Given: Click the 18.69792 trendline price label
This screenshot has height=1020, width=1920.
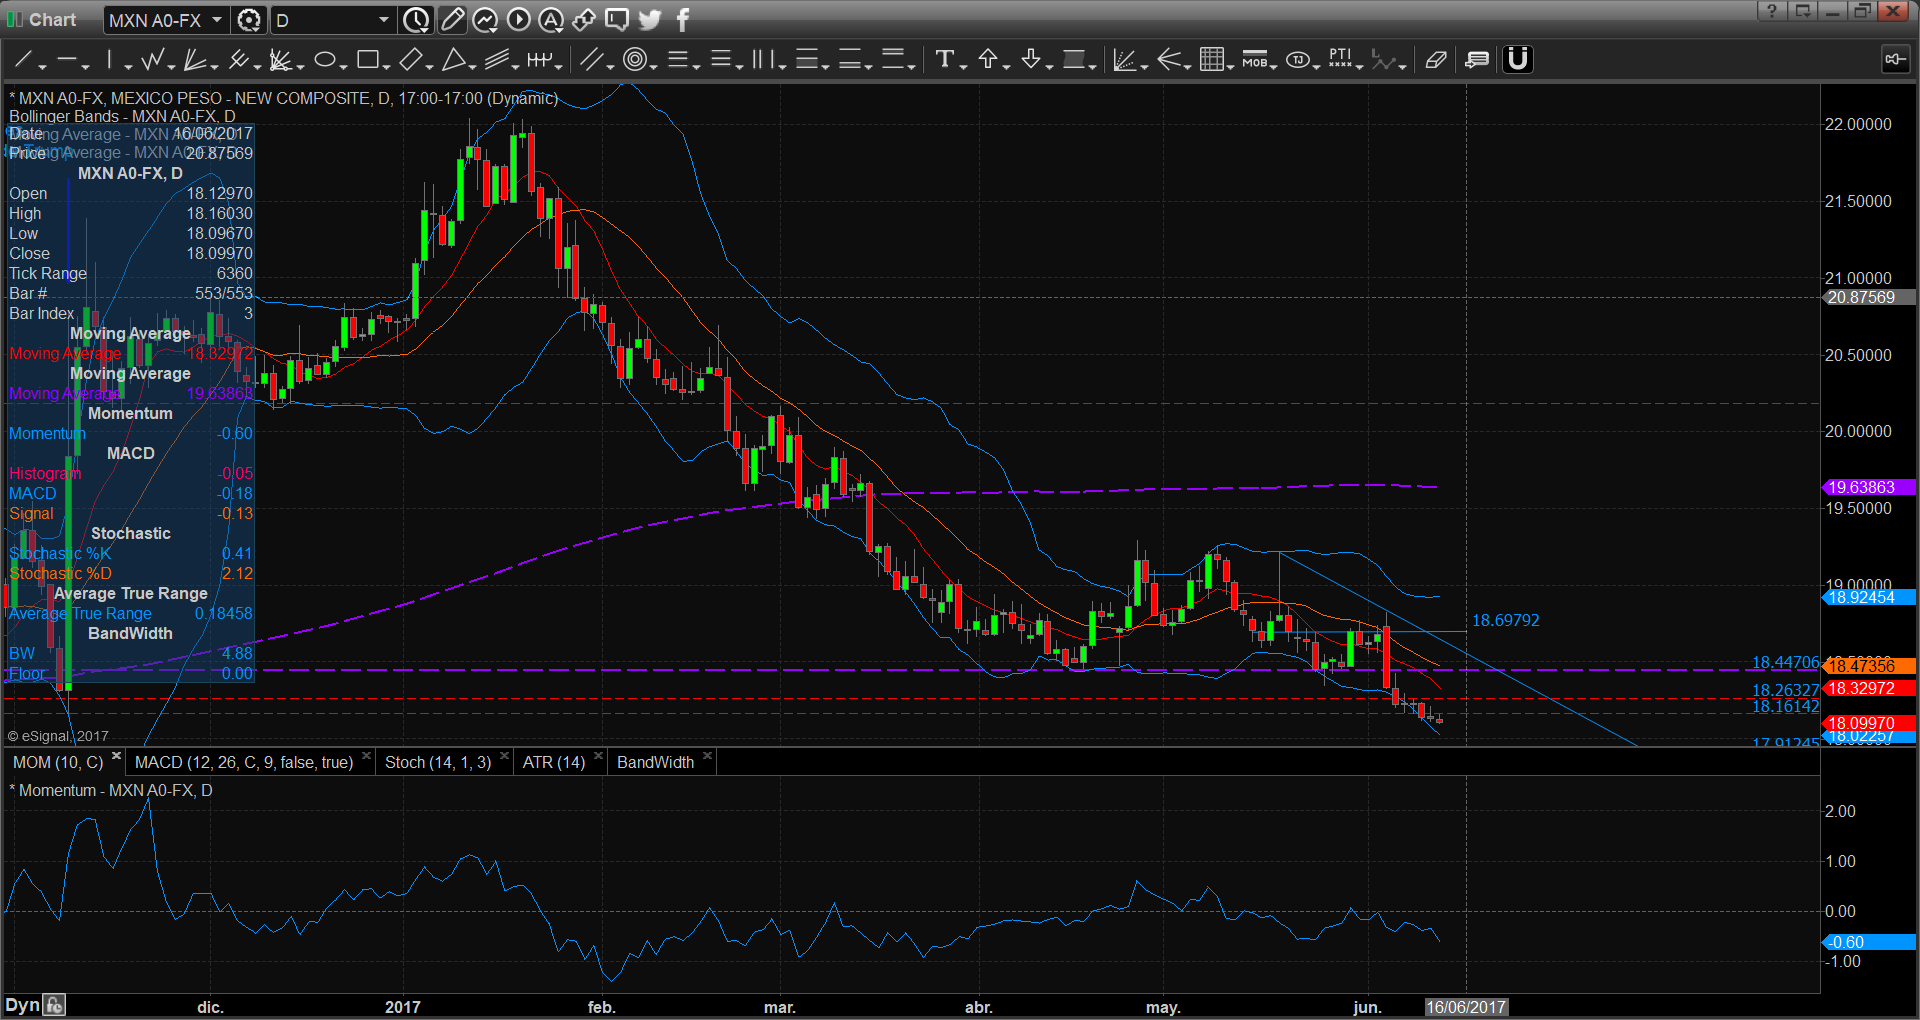Looking at the screenshot, I should (1505, 620).
